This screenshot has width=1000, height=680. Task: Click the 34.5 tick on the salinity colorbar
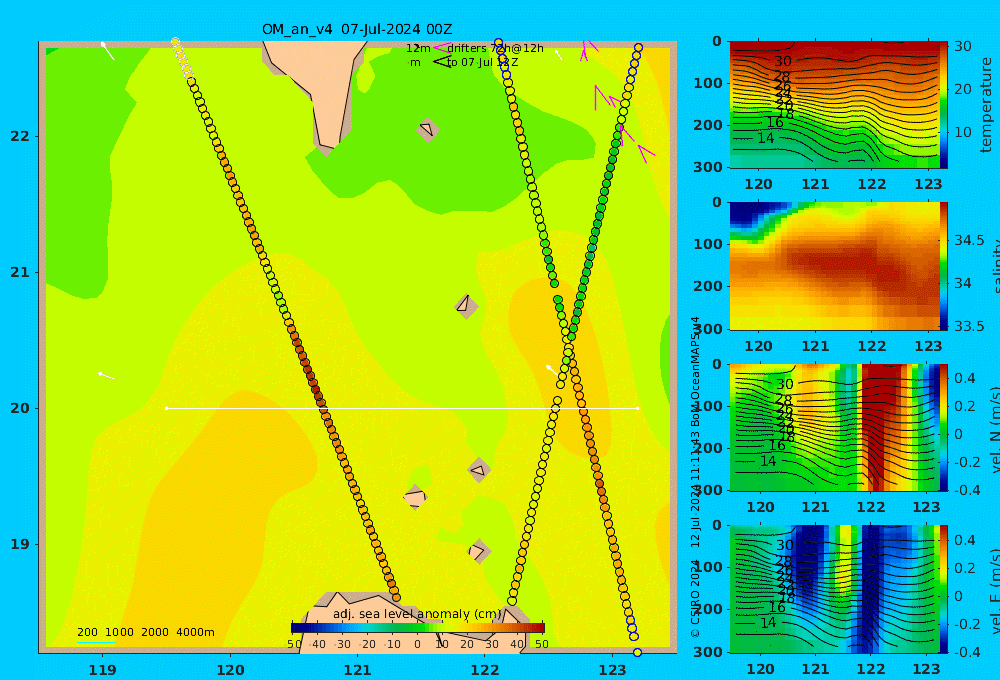pos(969,240)
